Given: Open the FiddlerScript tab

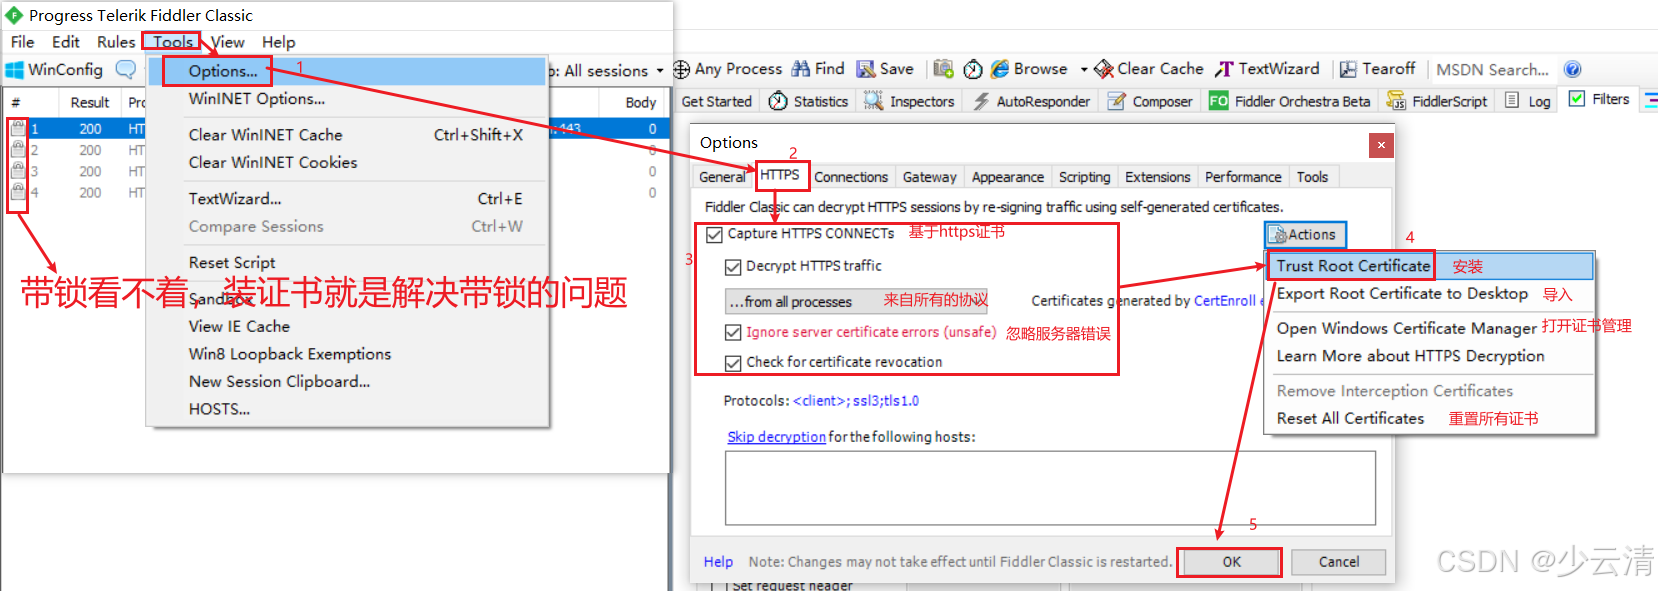Looking at the screenshot, I should (1437, 101).
